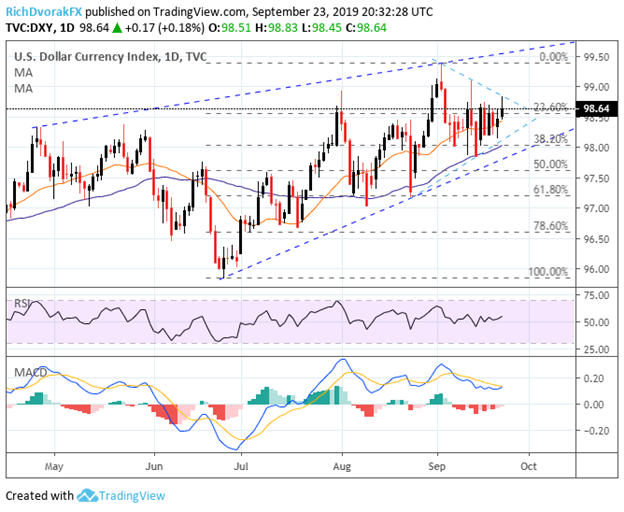The height and width of the screenshot is (512, 624).
Task: Click the May label on time axis
Action: click(x=54, y=466)
